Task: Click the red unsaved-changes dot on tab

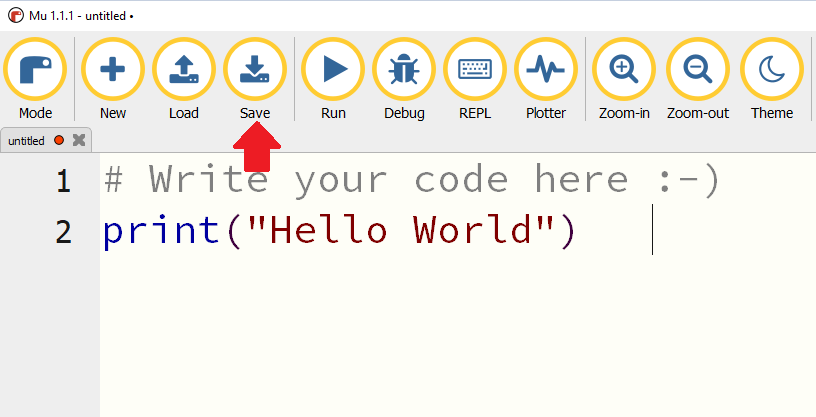Action: [x=59, y=140]
